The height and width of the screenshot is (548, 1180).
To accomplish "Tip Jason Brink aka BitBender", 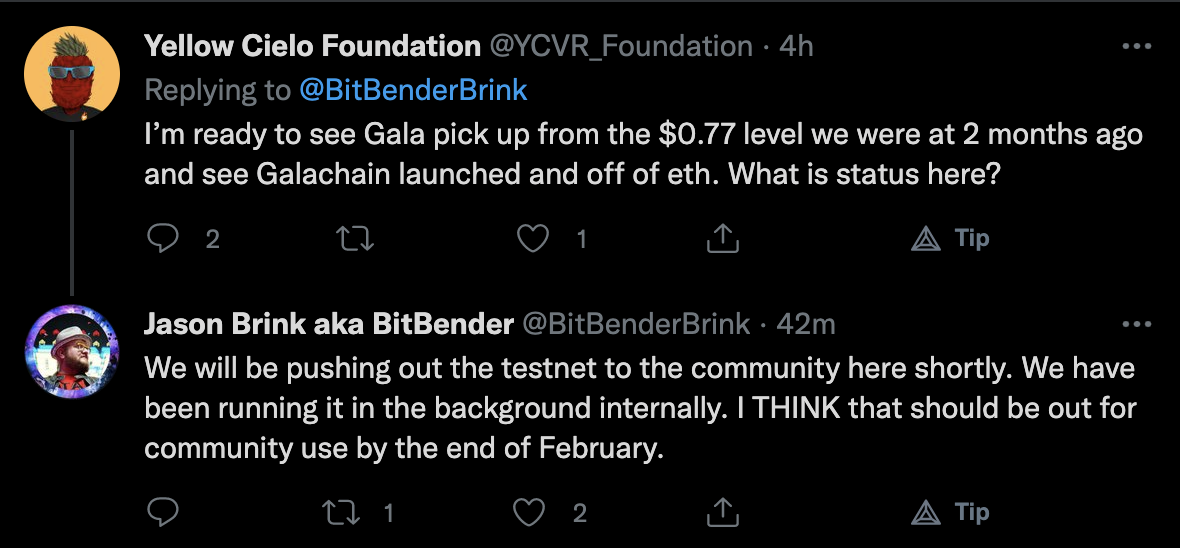I will [x=951, y=512].
